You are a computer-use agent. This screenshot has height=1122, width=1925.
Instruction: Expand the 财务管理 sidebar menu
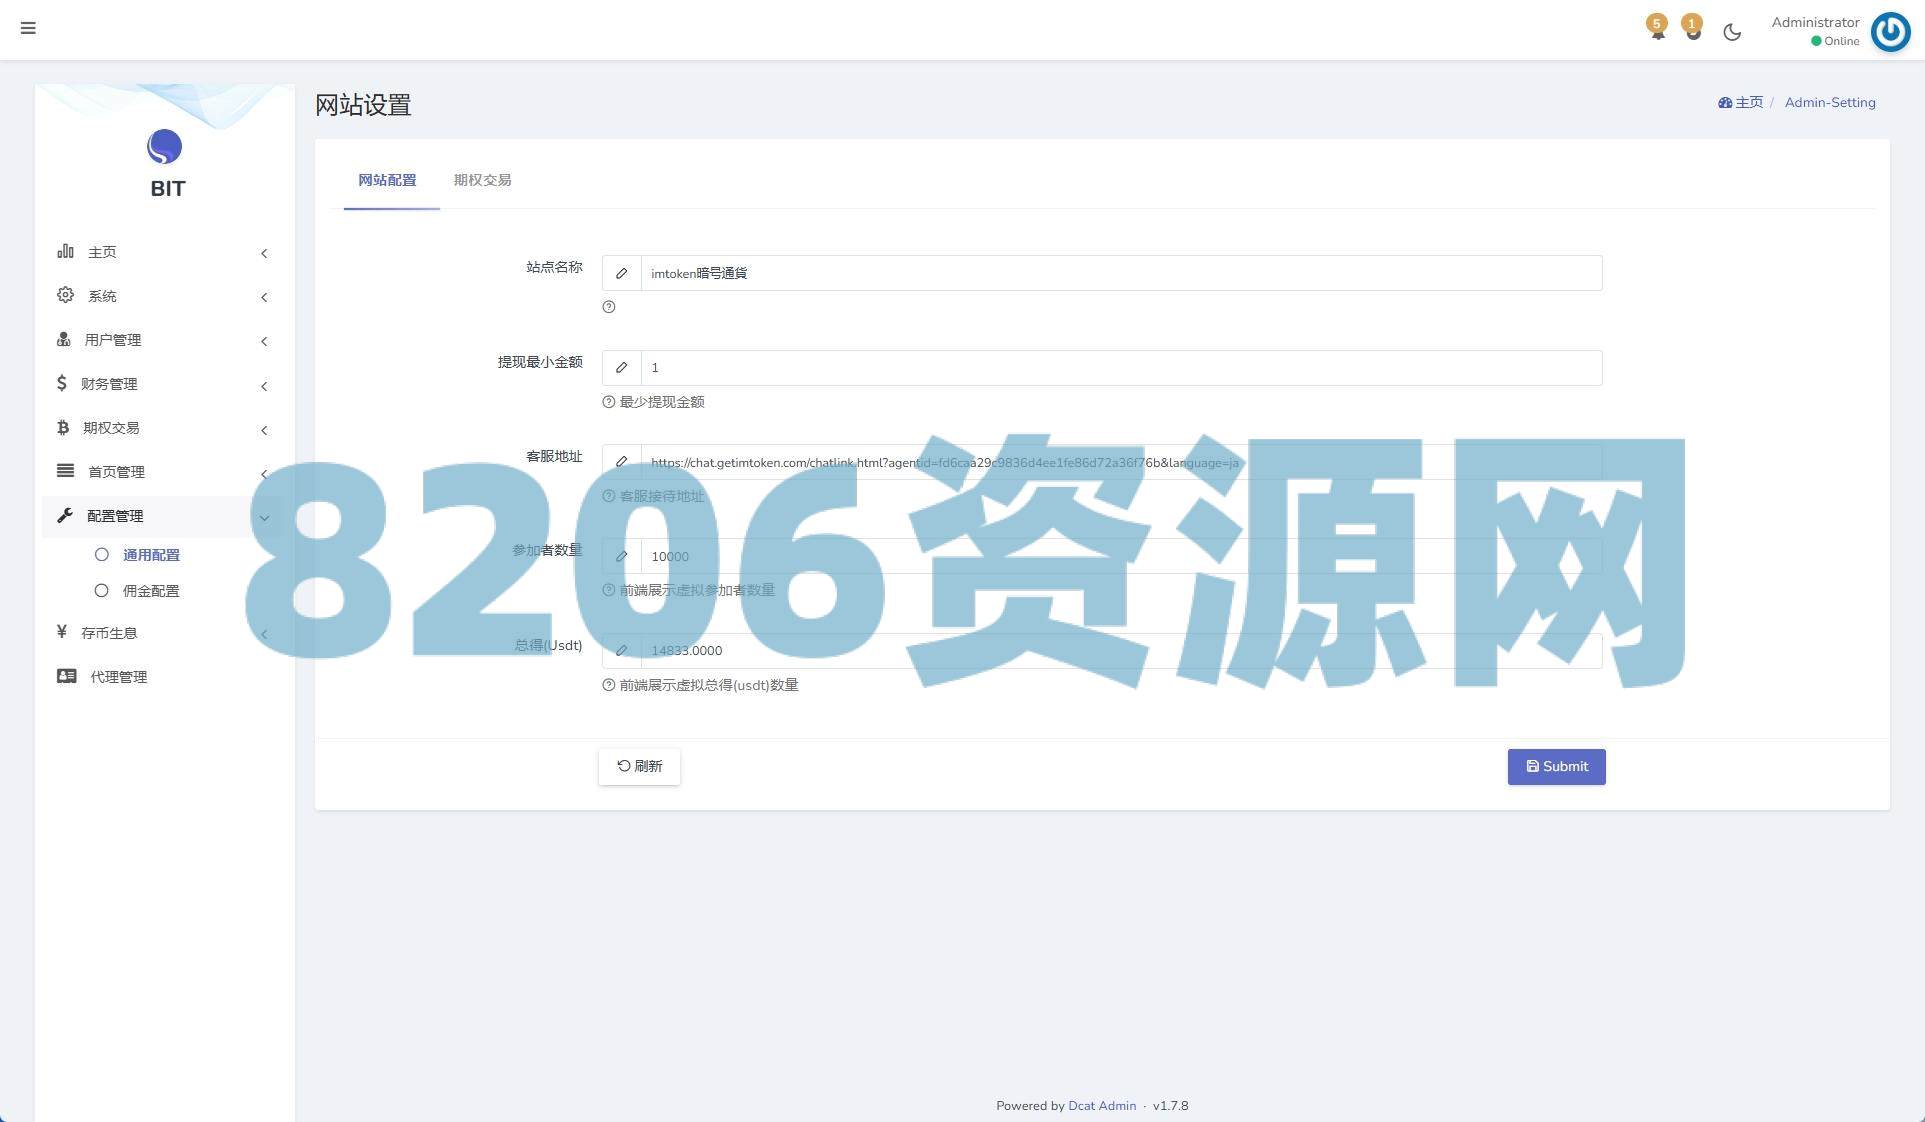[x=109, y=384]
